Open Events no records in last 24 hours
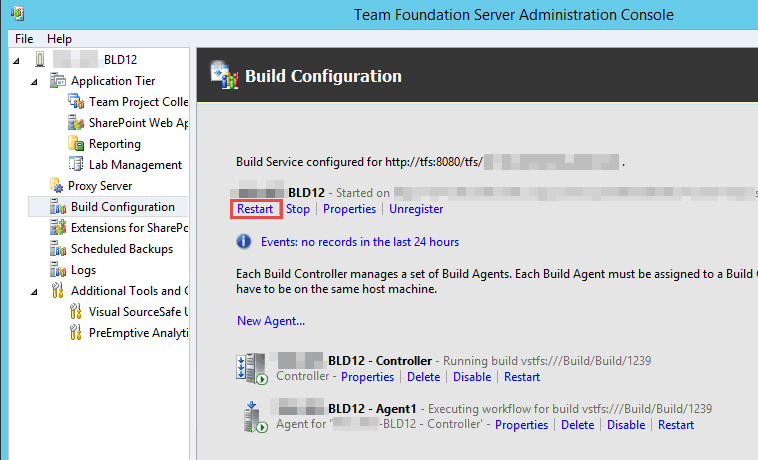The height and width of the screenshot is (460, 758). 360,242
